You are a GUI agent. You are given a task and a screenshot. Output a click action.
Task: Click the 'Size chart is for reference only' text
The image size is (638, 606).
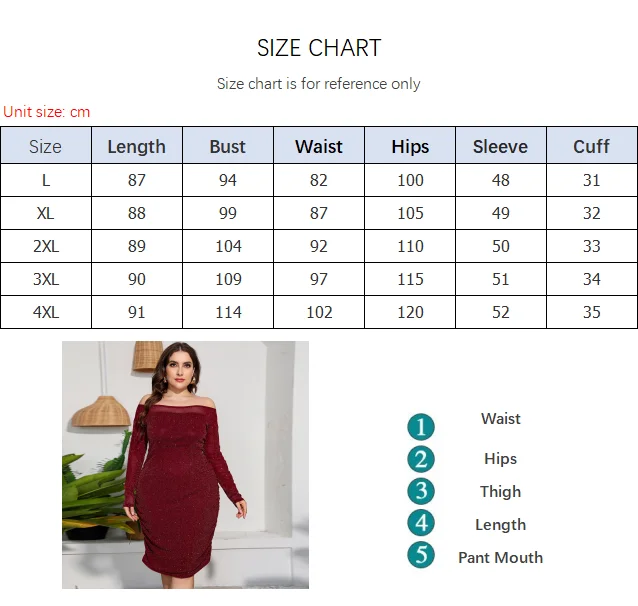319,84
